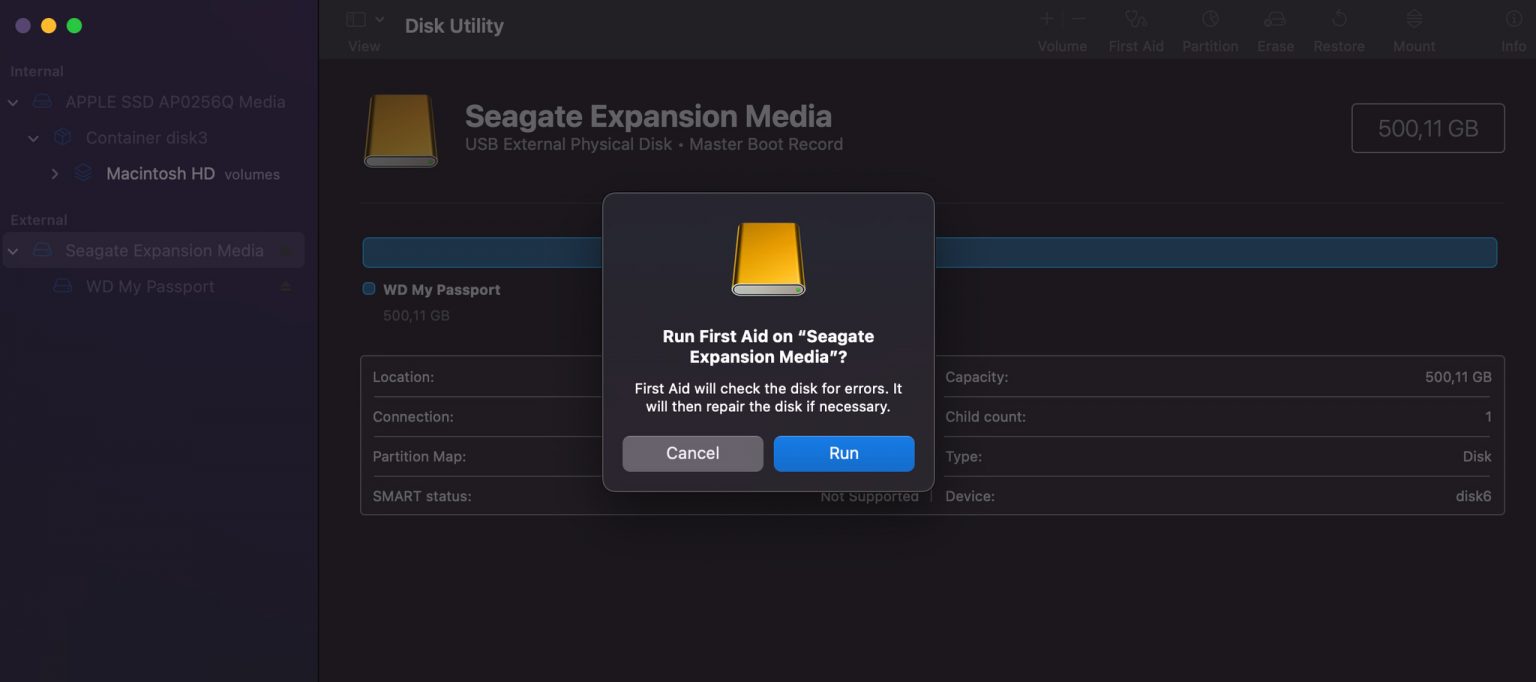Open the Partition tool in the toolbar
The height and width of the screenshot is (682, 1536).
coord(1210,27)
